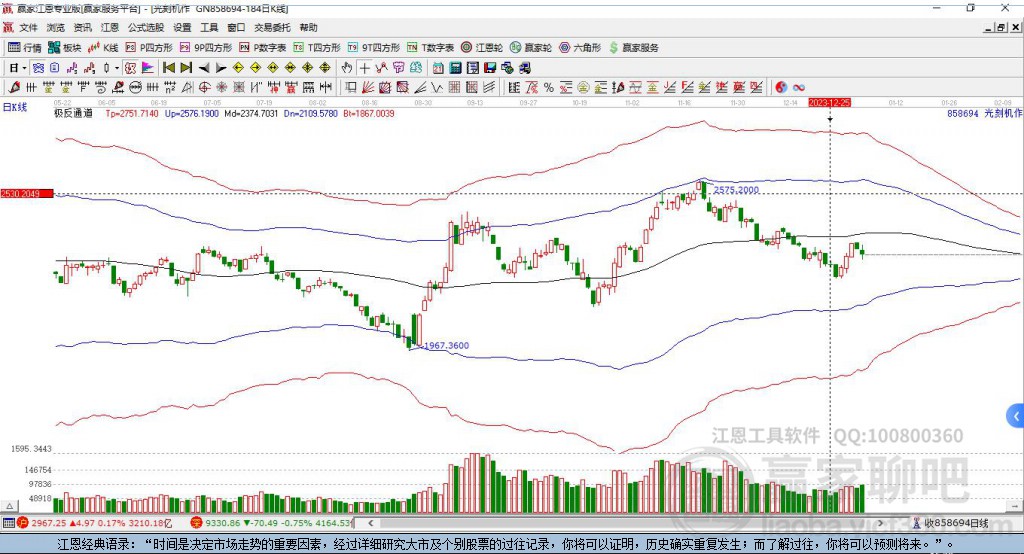1024x554 pixels.
Task: Click the 赢家服务 button
Action: click(x=633, y=48)
